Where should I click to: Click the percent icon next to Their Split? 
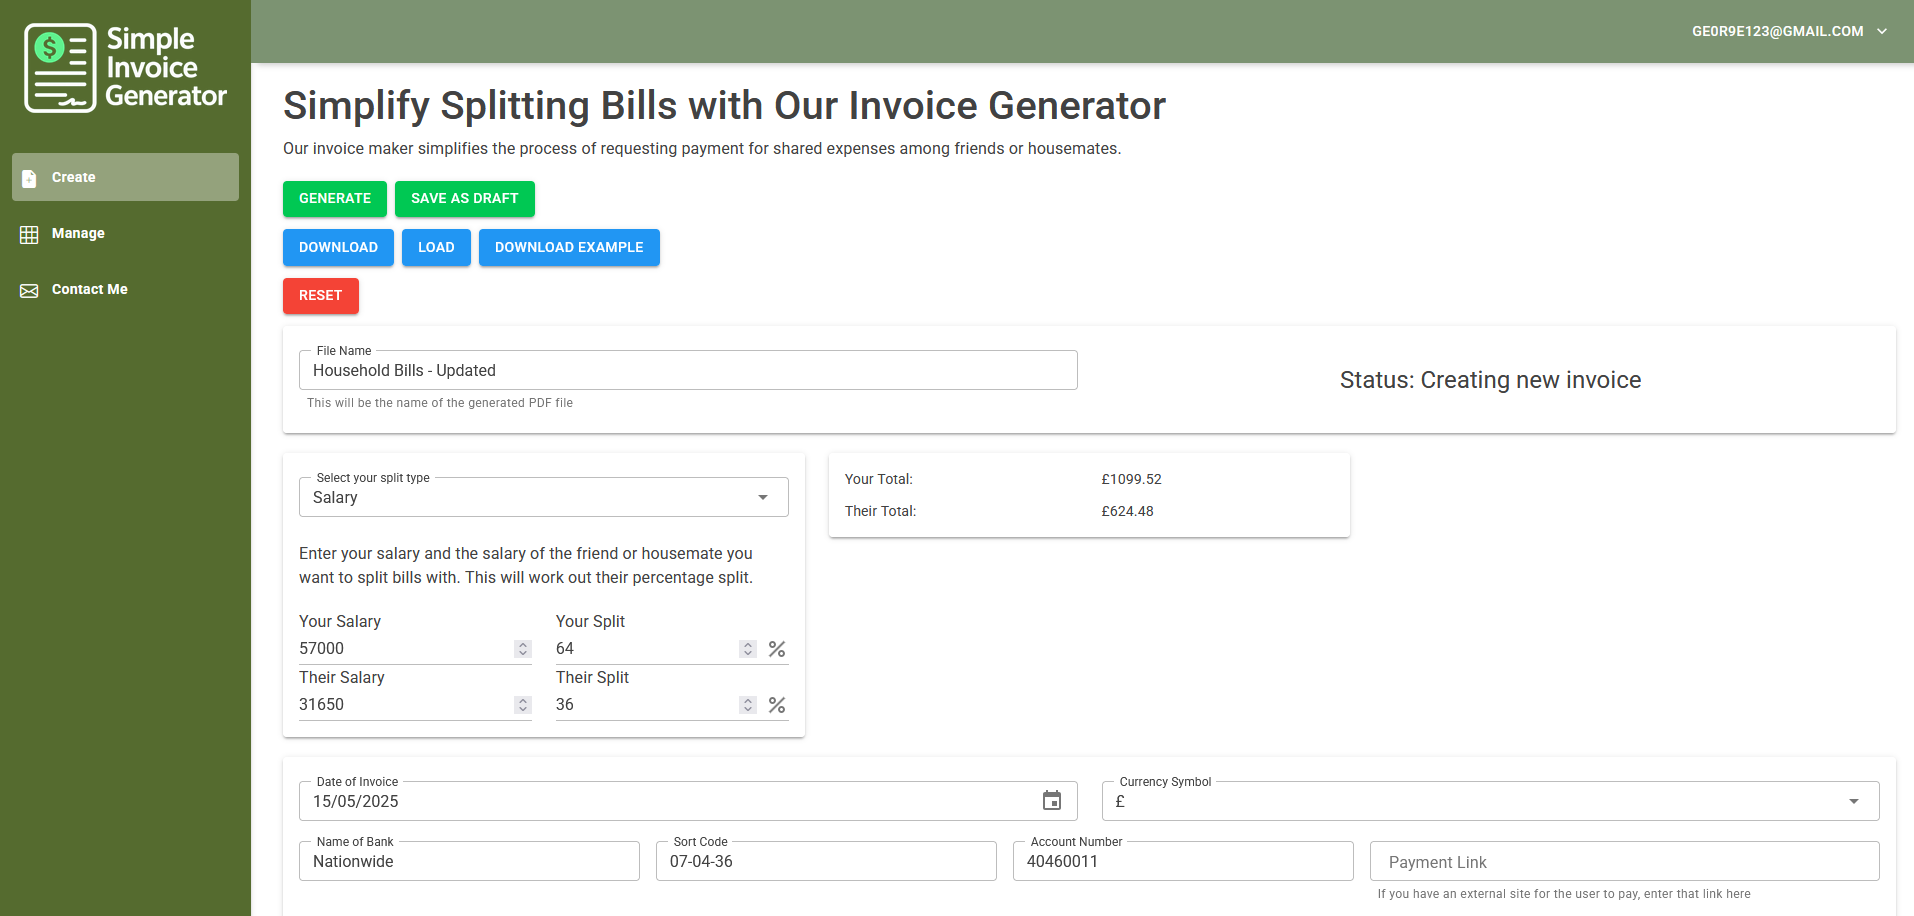(x=777, y=704)
